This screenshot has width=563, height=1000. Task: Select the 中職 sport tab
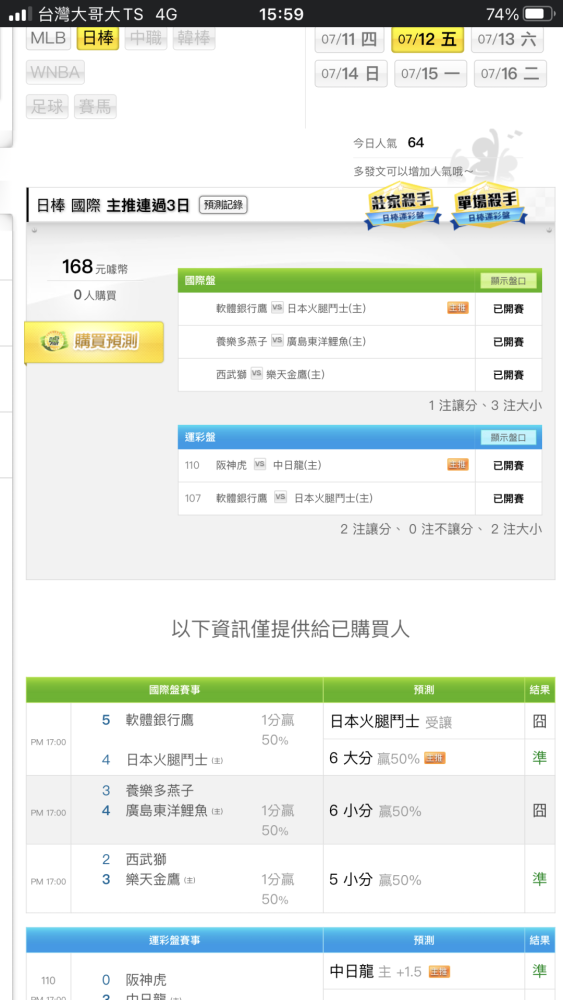pyautogui.click(x=146, y=38)
